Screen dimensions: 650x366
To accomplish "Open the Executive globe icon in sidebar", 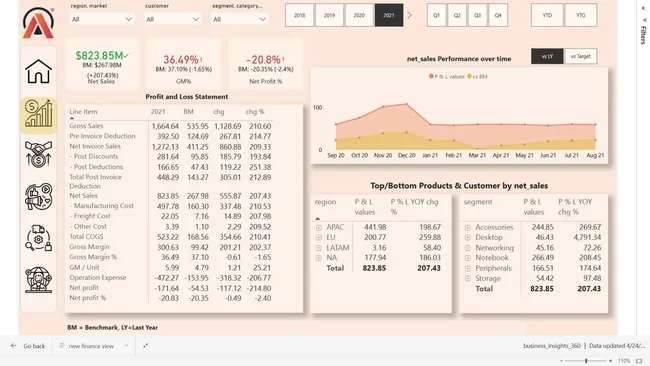I will click(39, 280).
